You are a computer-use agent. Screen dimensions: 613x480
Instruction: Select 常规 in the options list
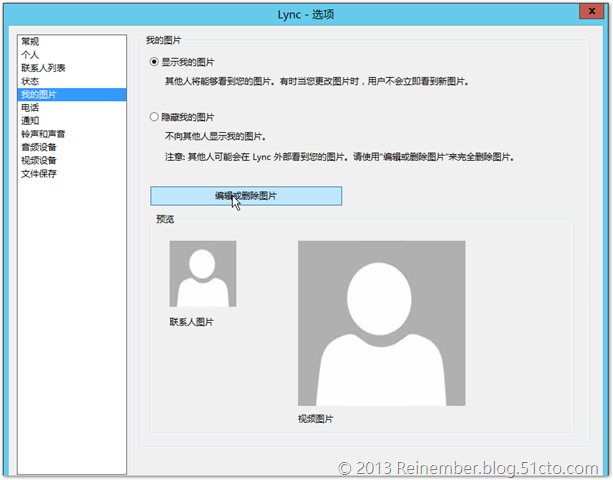[x=30, y=41]
